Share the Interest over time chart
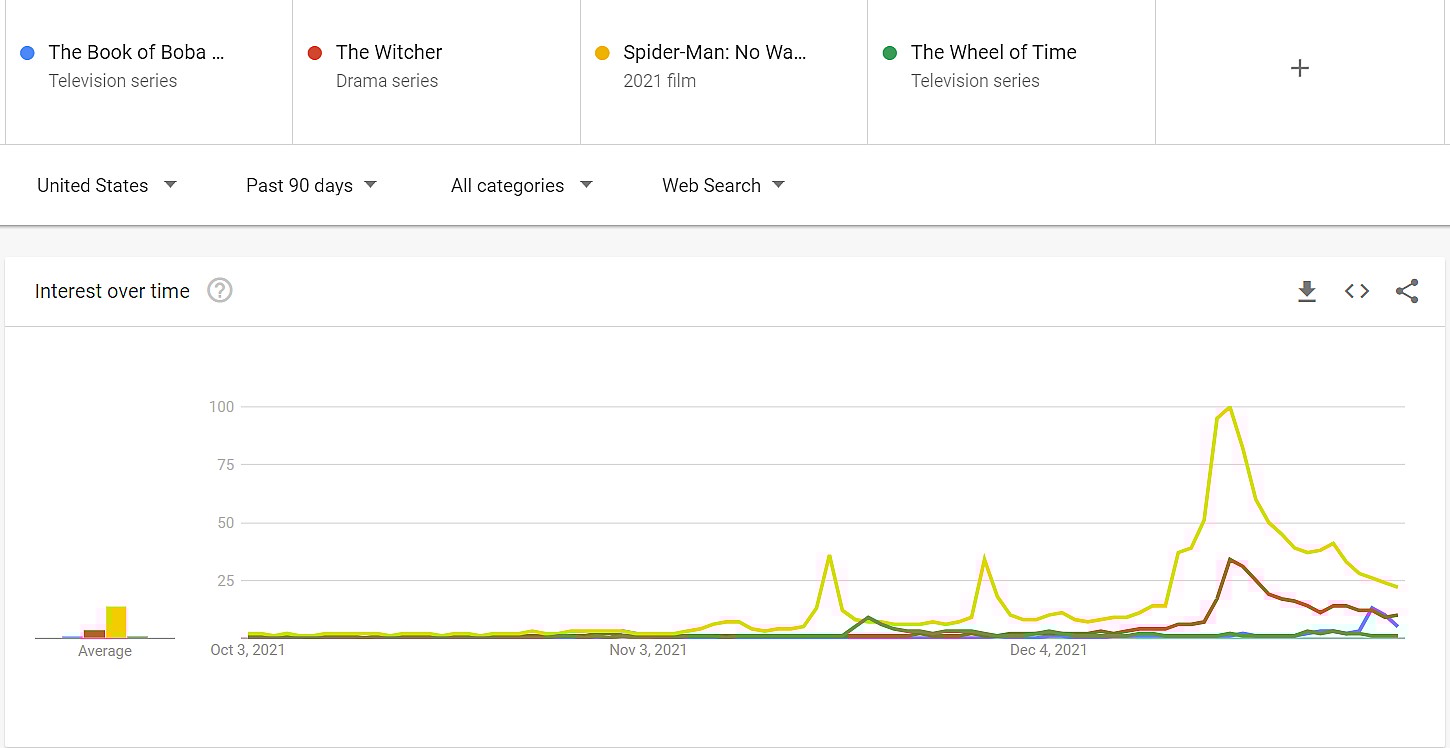This screenshot has height=748, width=1450. click(1407, 291)
